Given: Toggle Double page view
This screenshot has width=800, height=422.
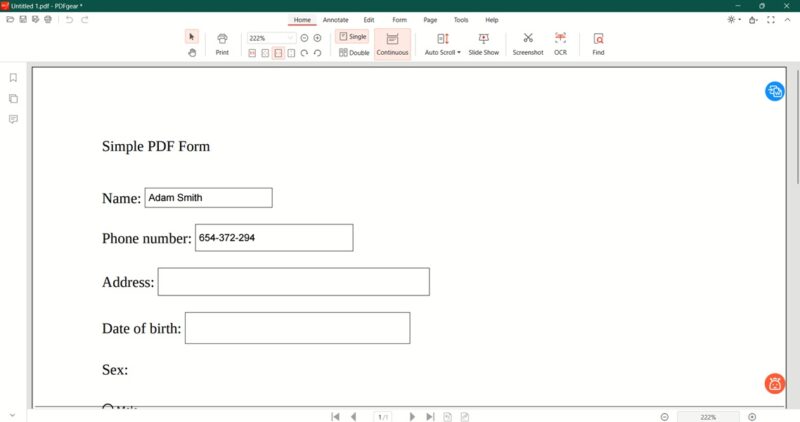Looking at the screenshot, I should [354, 53].
